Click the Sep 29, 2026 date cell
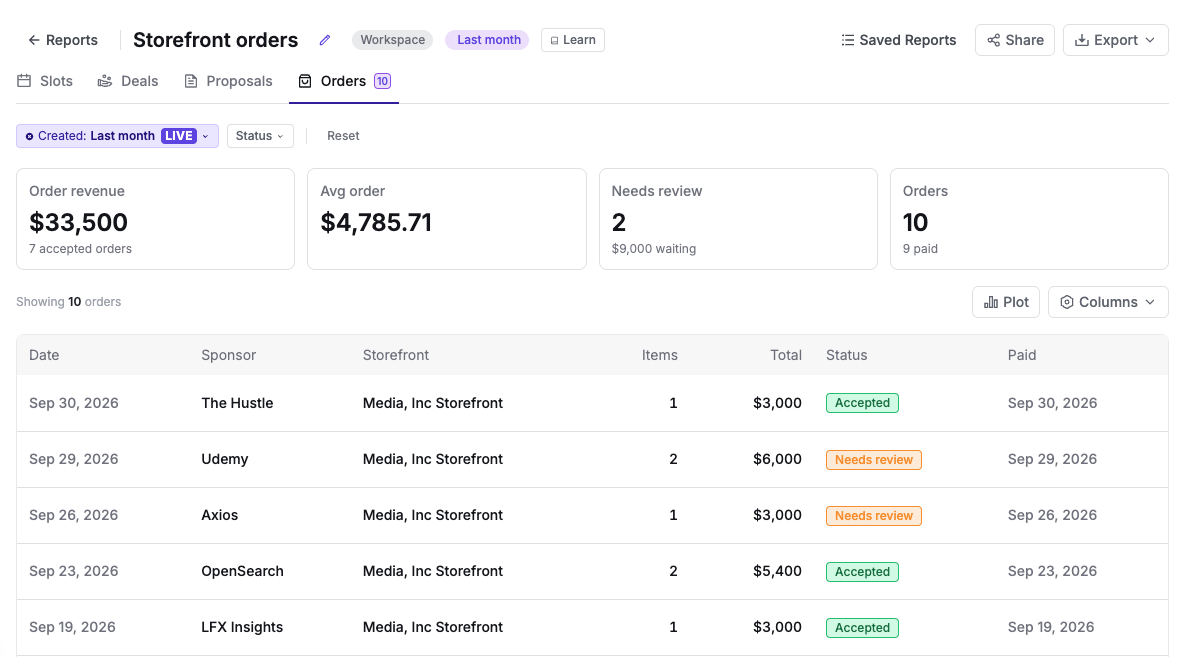1184x657 pixels. tap(73, 459)
